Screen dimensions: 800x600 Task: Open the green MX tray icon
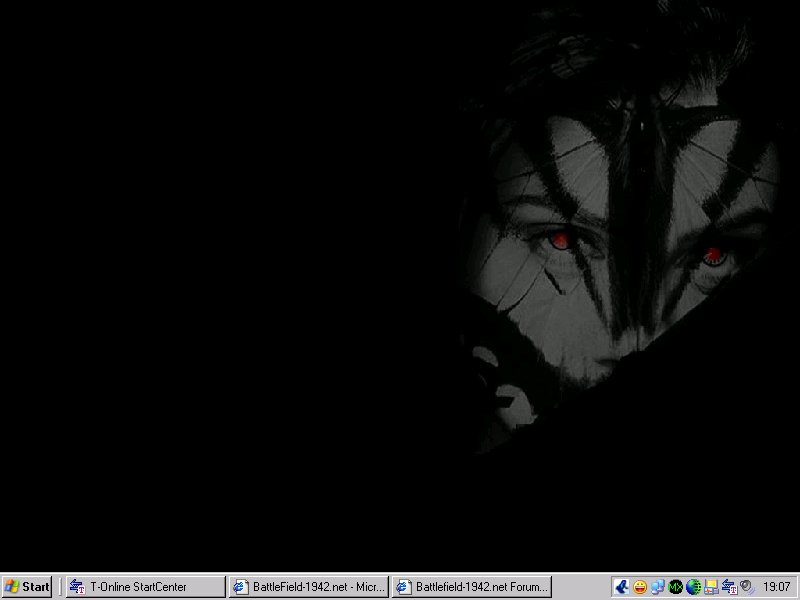675,587
